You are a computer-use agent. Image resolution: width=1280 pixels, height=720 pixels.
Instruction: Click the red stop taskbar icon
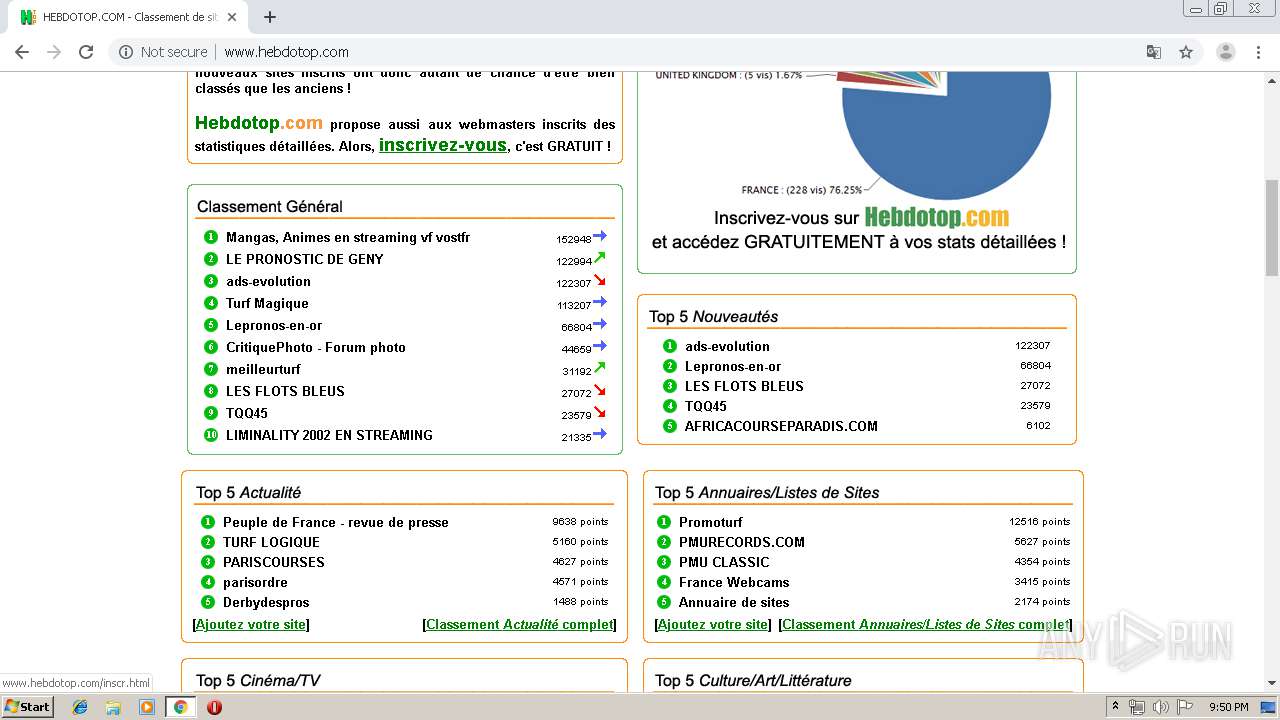[x=214, y=707]
